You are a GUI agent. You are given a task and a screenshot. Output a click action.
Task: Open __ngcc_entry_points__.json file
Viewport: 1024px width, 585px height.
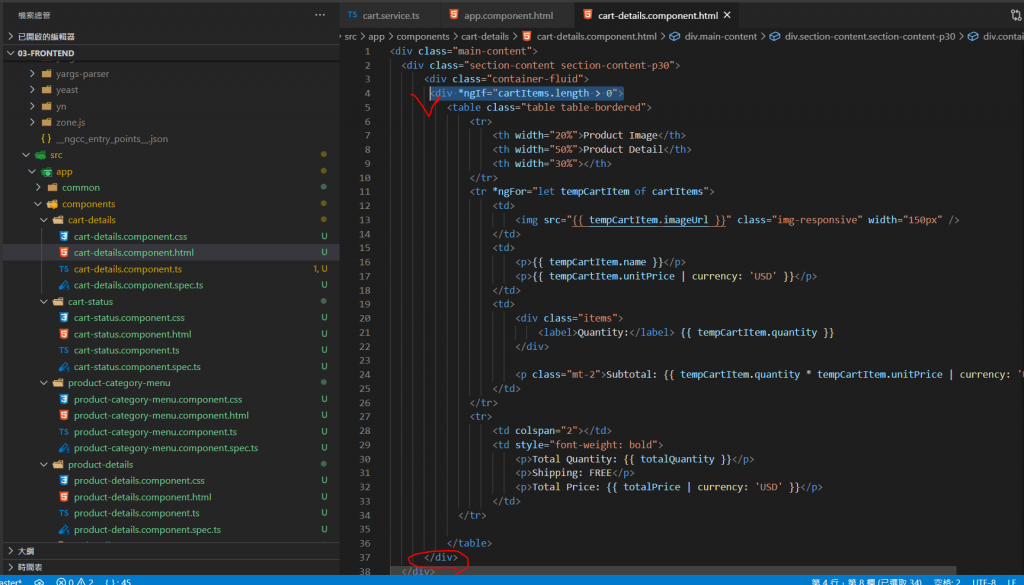pos(112,139)
